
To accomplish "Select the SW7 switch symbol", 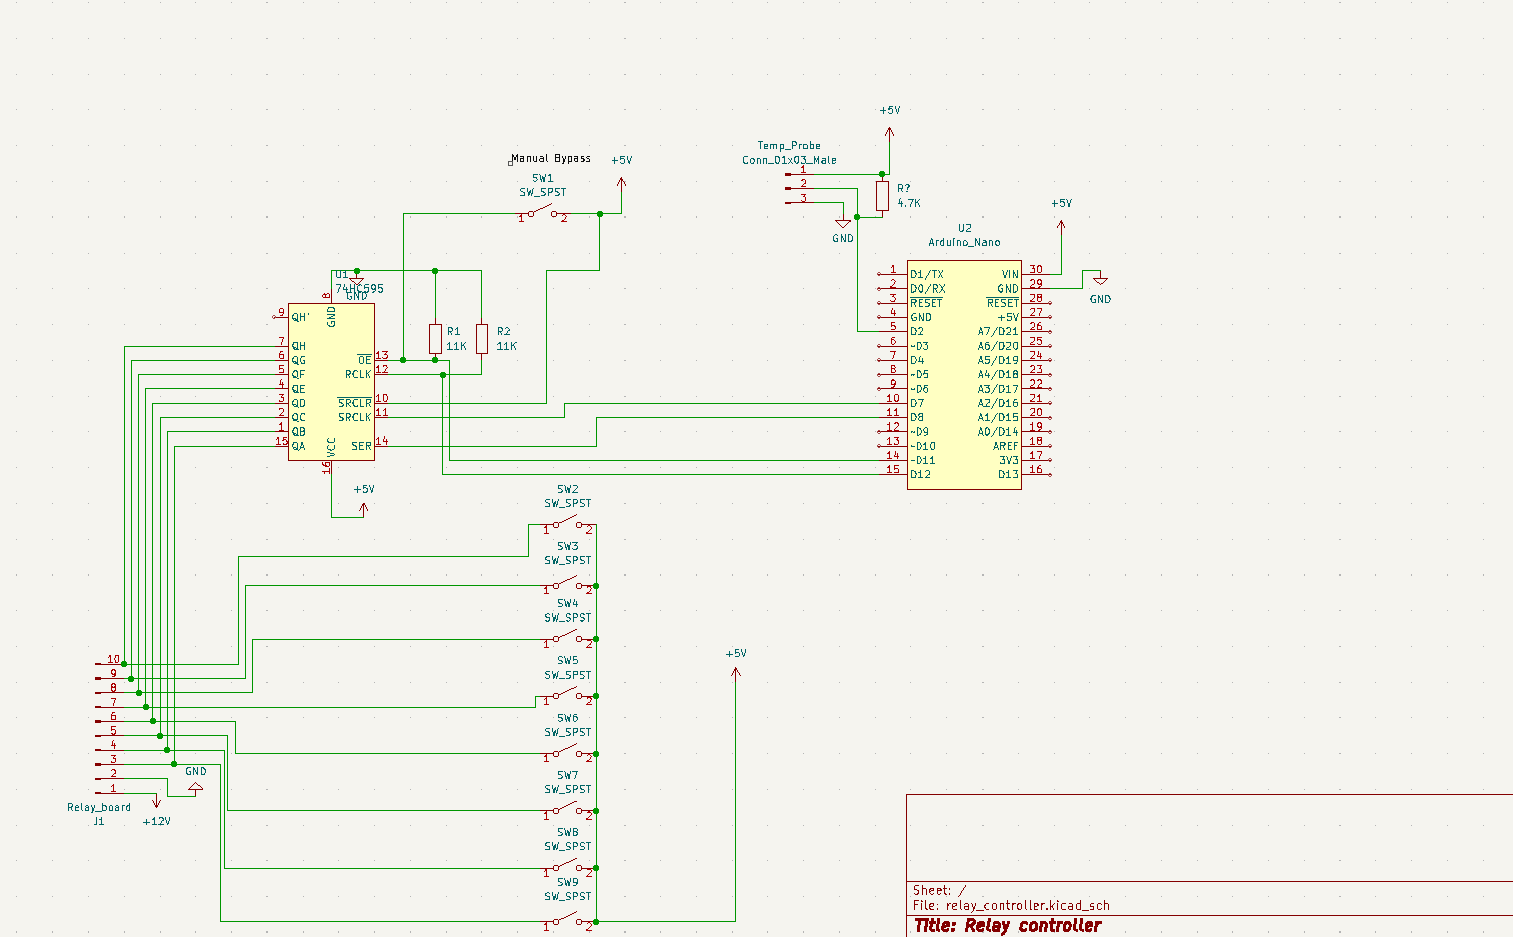I will [568, 809].
